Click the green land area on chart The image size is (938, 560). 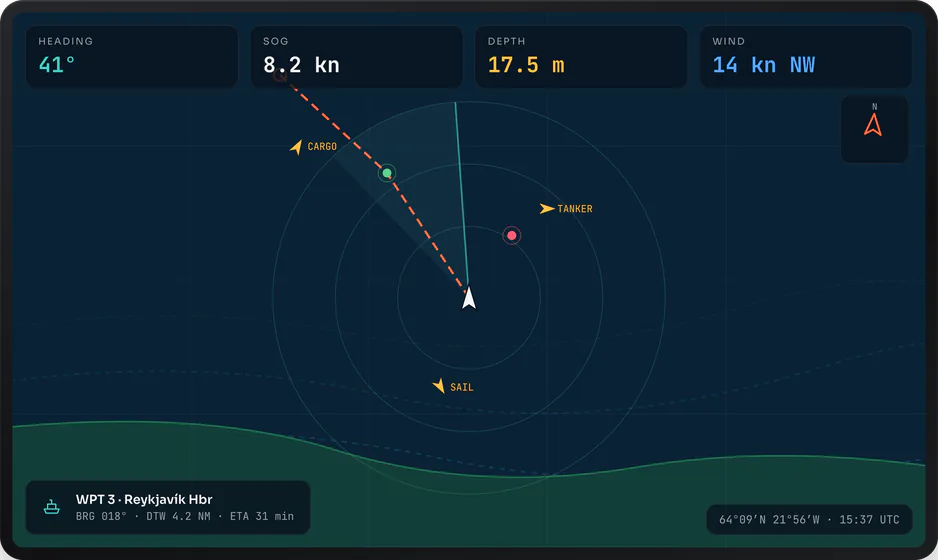(x=469, y=509)
